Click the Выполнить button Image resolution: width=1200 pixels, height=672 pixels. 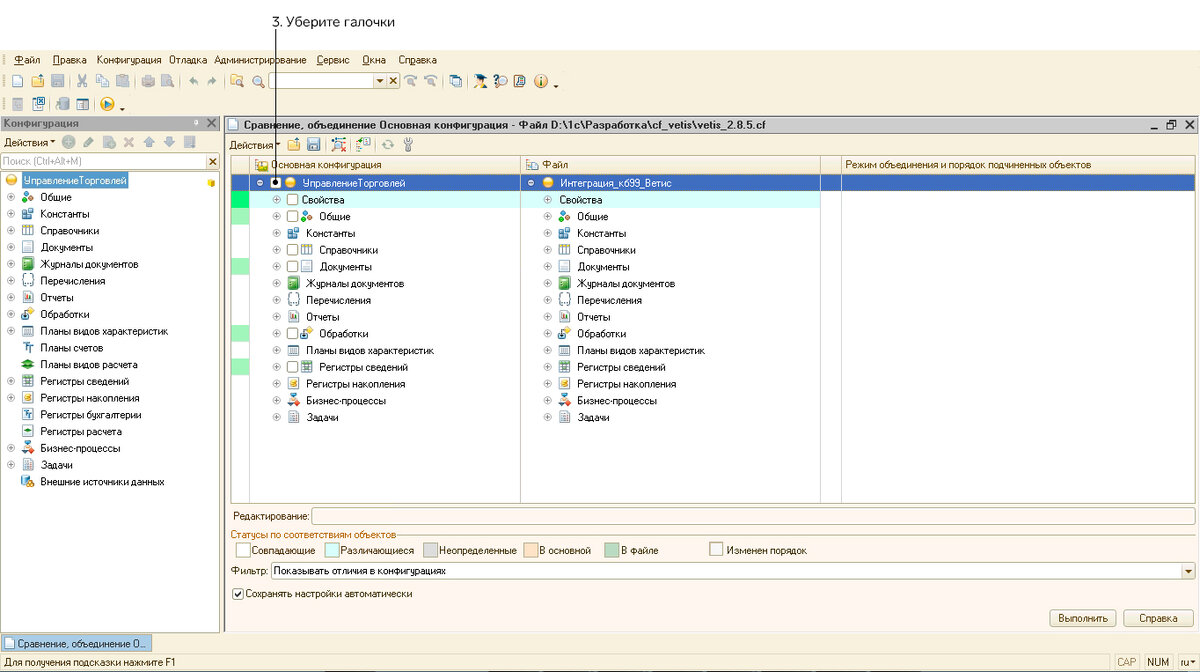(x=1083, y=618)
